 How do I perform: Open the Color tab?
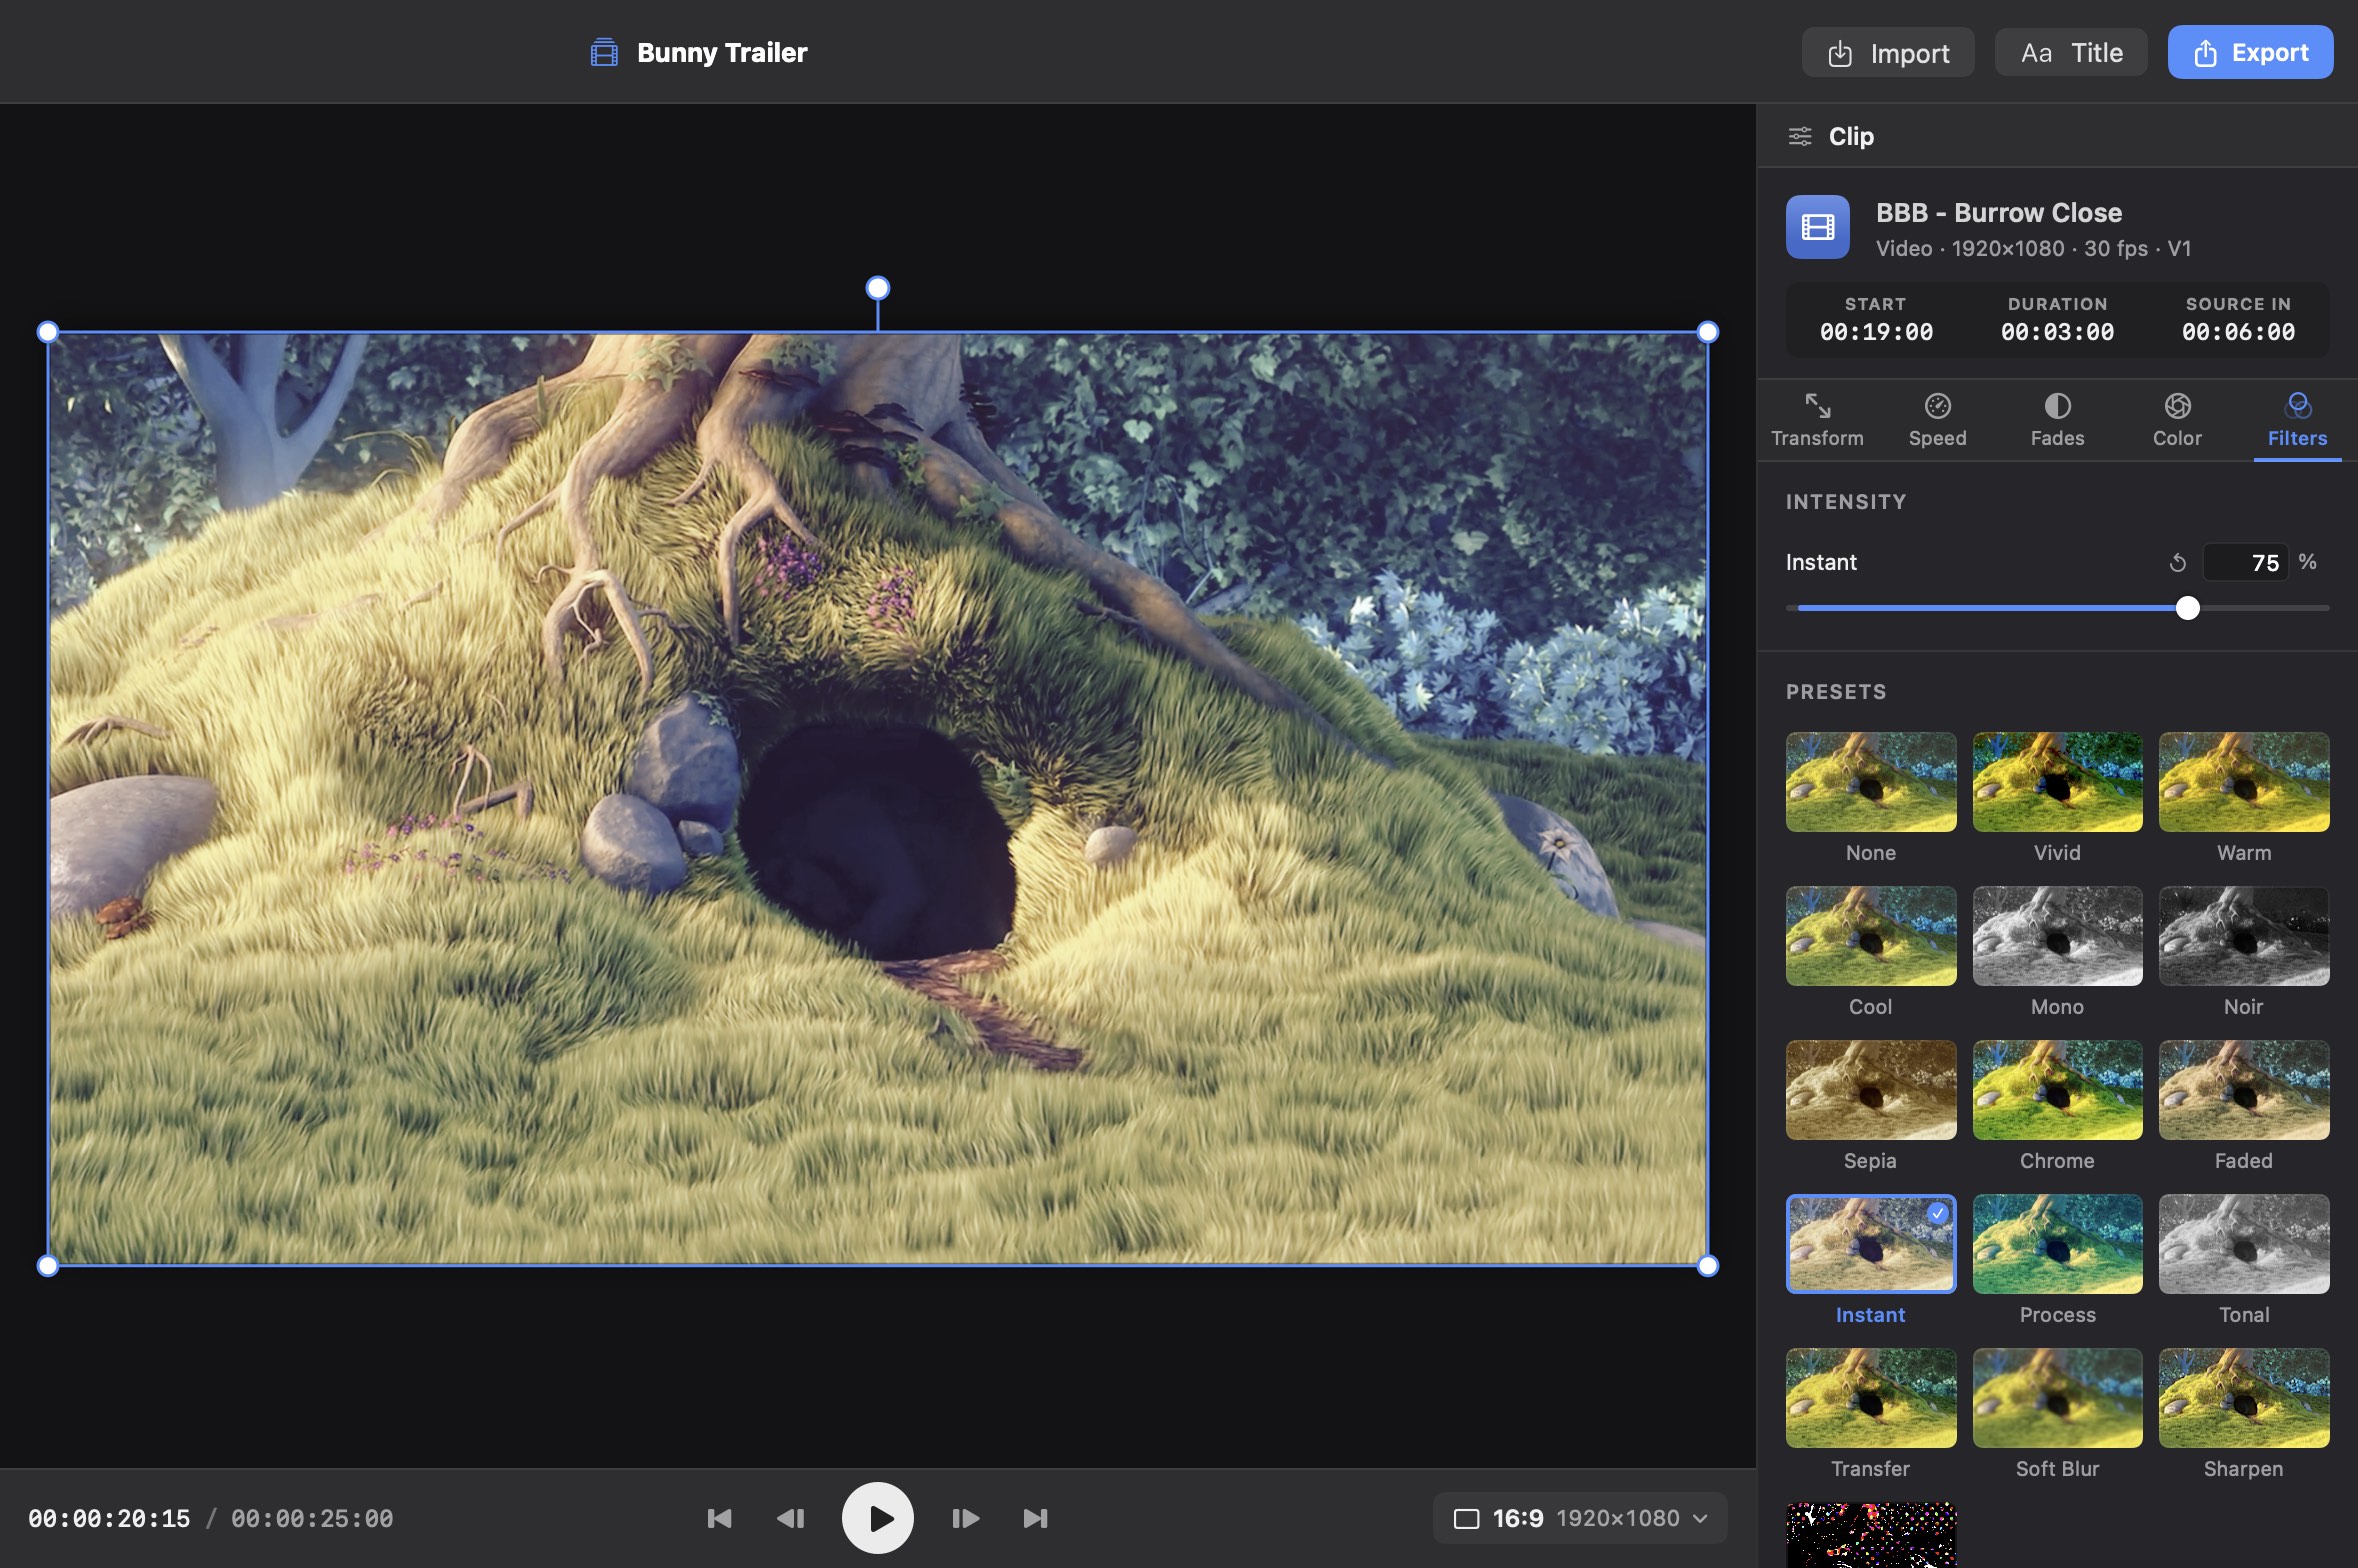click(2177, 420)
